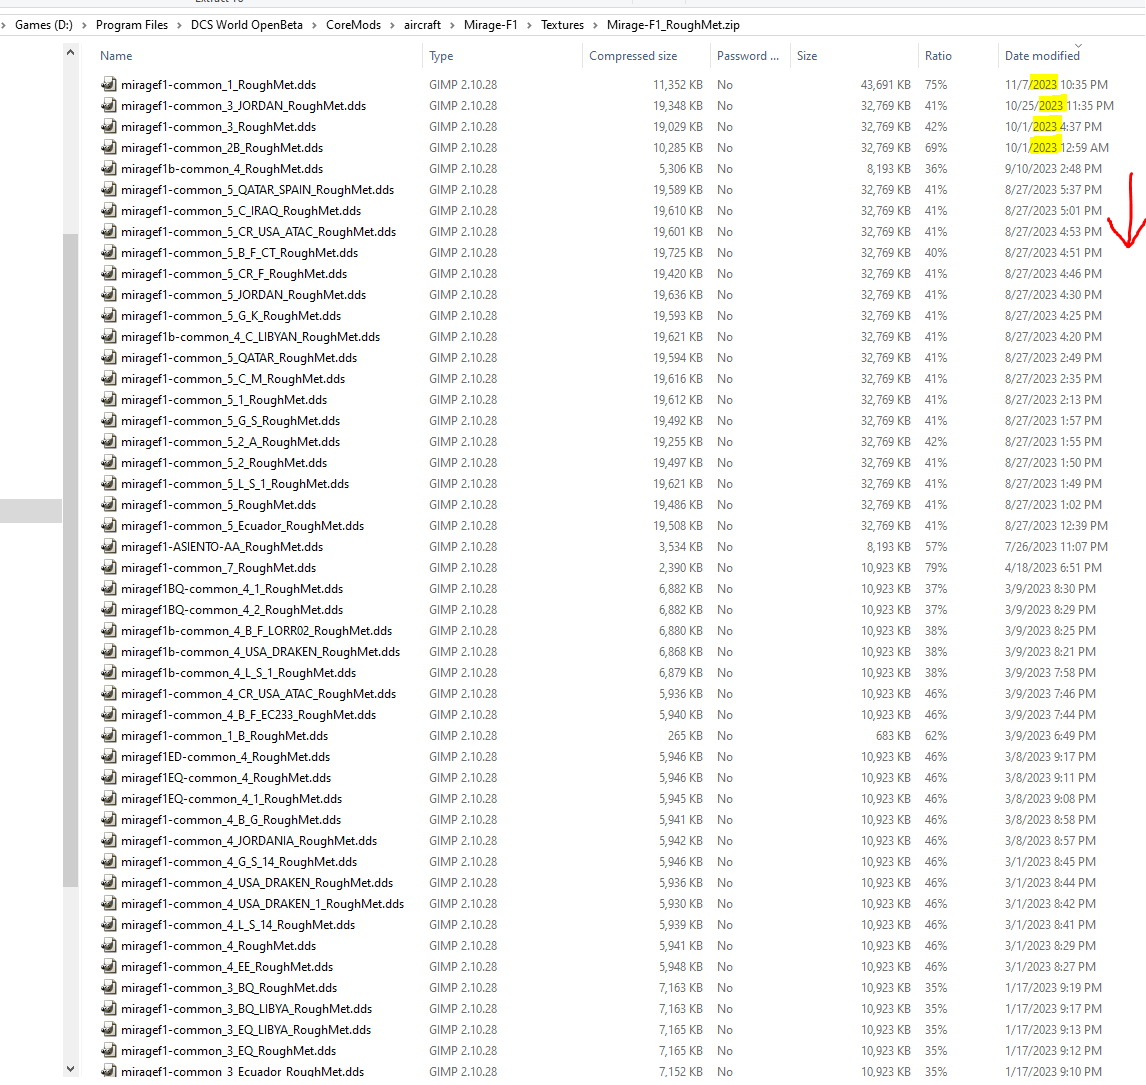Click file icon of miragef1ED-common_4_RoughMet.dds
The height and width of the screenshot is (1085, 1146).
point(109,757)
